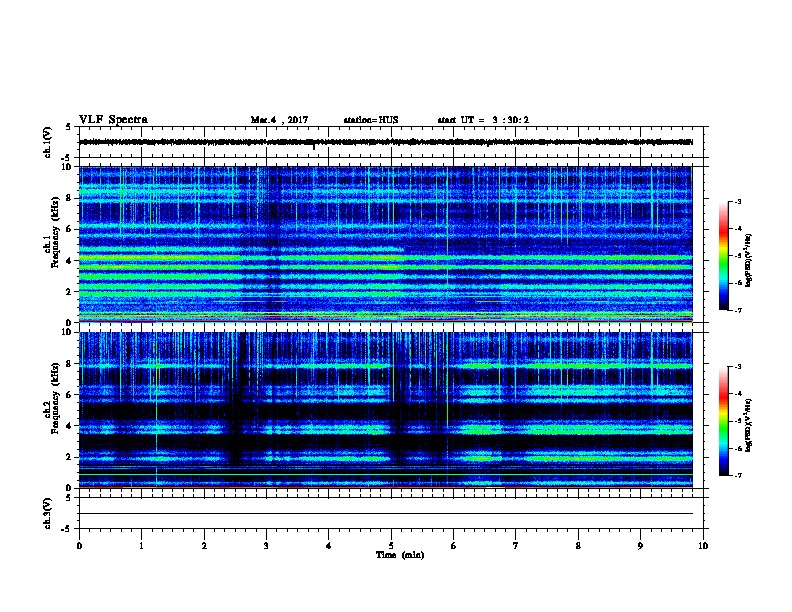Click time axis tick label "1"
Screen dimensions: 792x612
pos(141,545)
